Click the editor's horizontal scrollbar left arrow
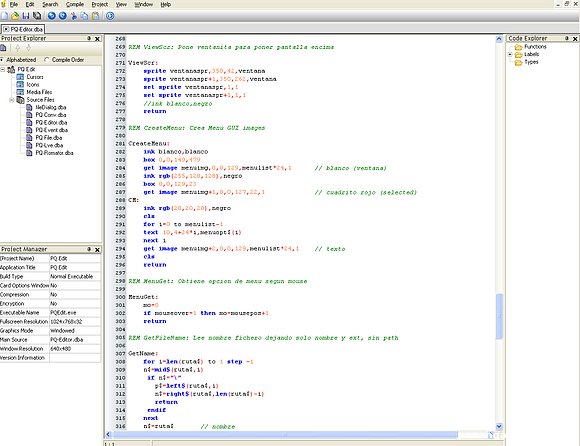 [x=108, y=435]
